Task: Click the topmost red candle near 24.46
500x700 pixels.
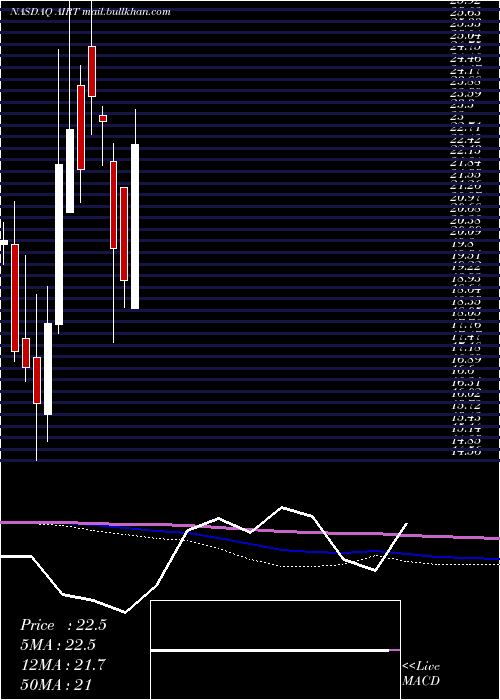Action: point(92,71)
